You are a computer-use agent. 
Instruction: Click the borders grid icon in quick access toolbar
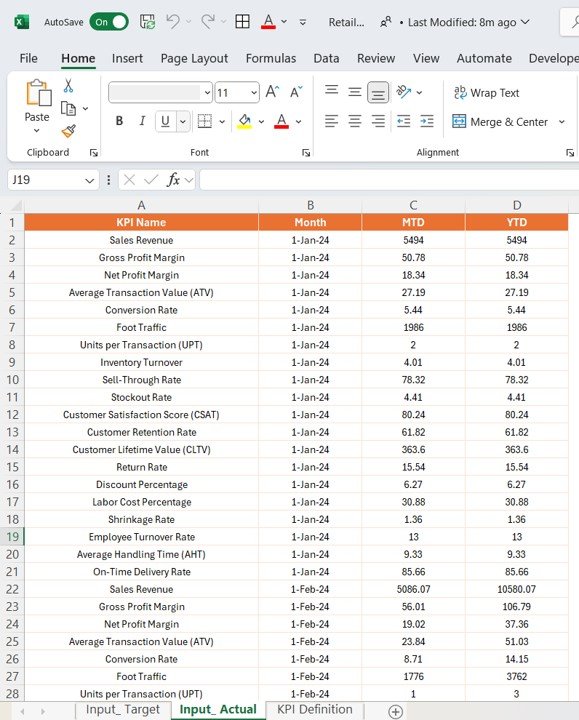coord(242,22)
